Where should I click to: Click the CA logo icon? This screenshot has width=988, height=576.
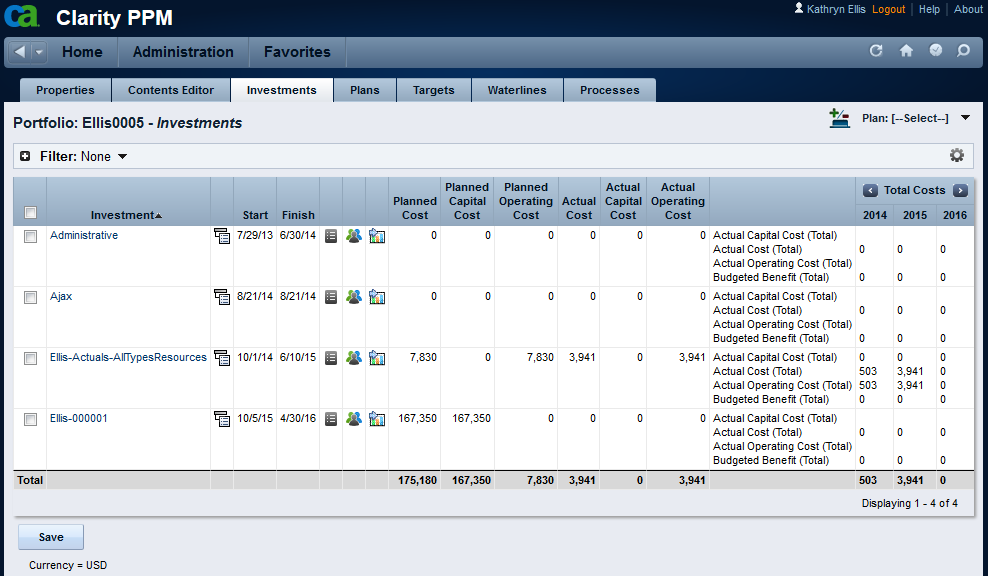[x=22, y=16]
